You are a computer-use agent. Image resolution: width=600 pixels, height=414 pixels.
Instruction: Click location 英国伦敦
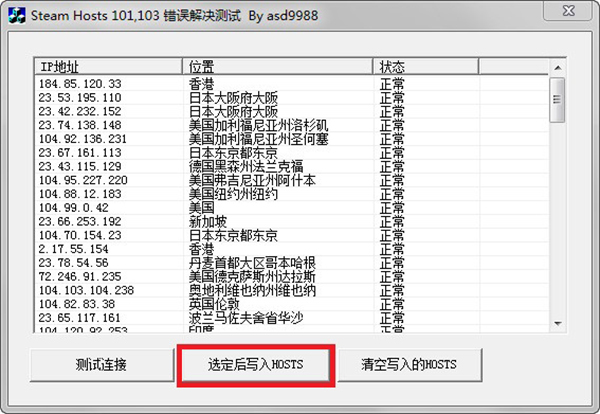tap(214, 304)
